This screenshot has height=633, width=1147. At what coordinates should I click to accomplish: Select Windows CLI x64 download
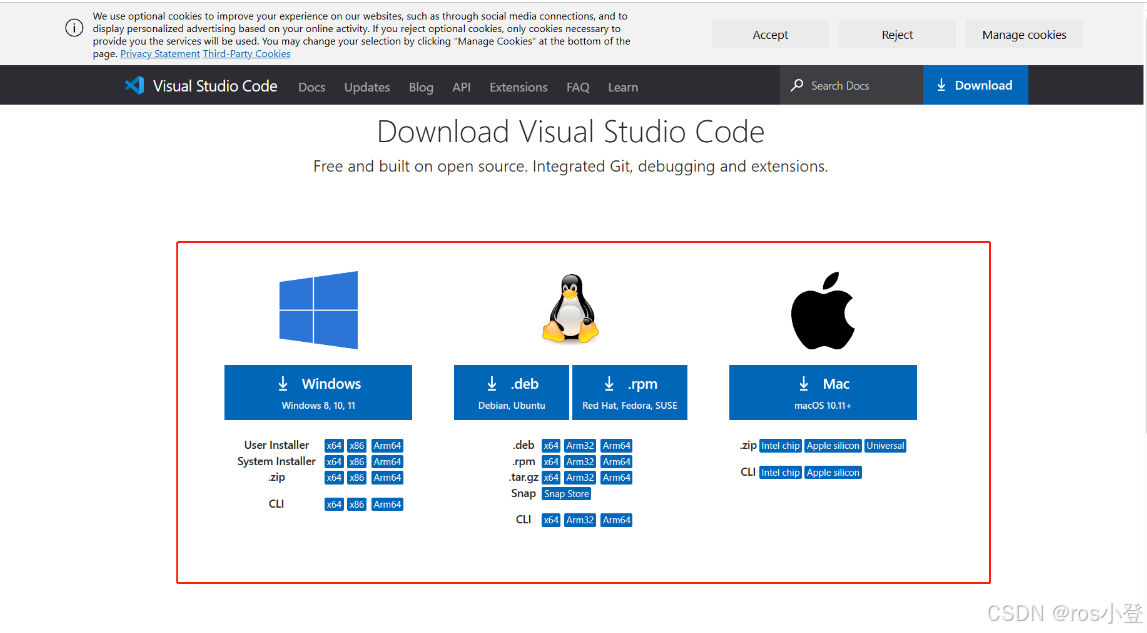(334, 504)
